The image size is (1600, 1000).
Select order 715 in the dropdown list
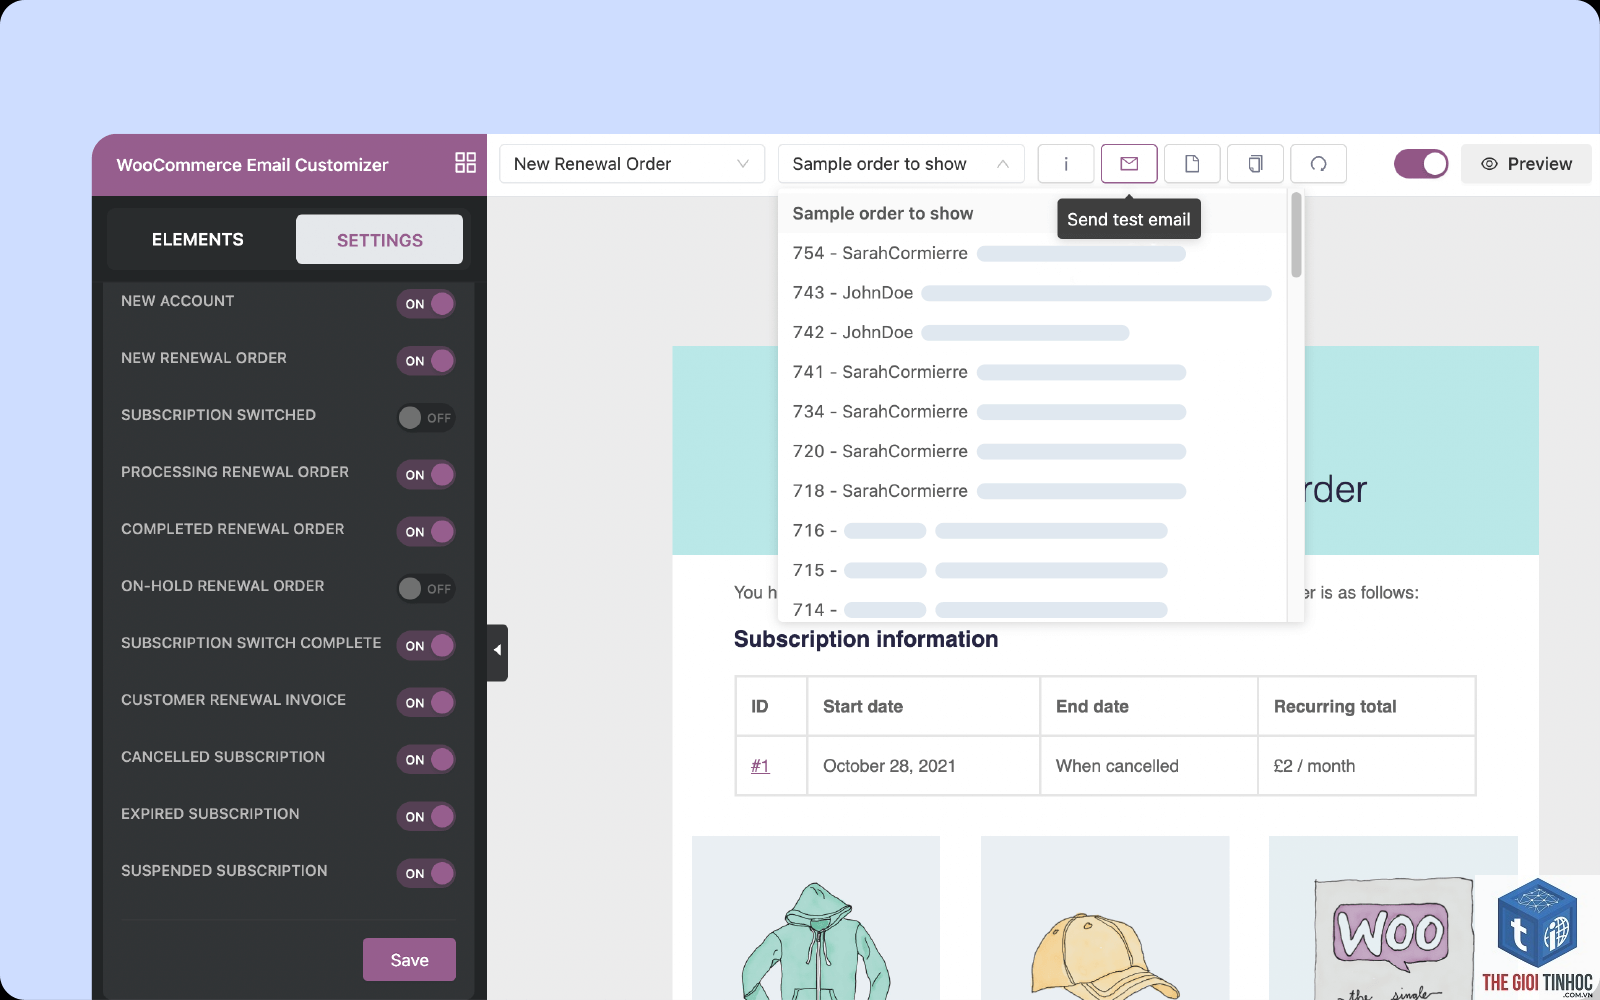(x=1032, y=570)
